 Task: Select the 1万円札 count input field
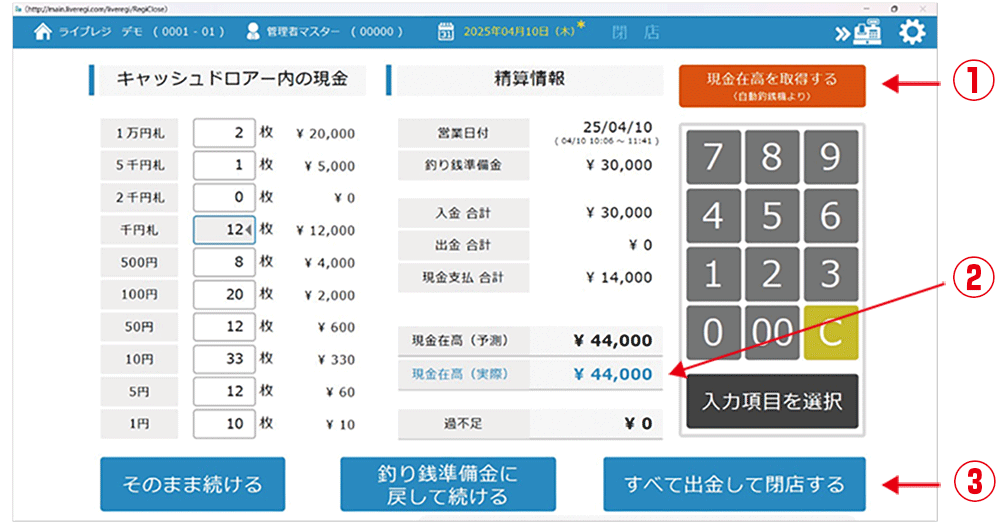click(224, 133)
